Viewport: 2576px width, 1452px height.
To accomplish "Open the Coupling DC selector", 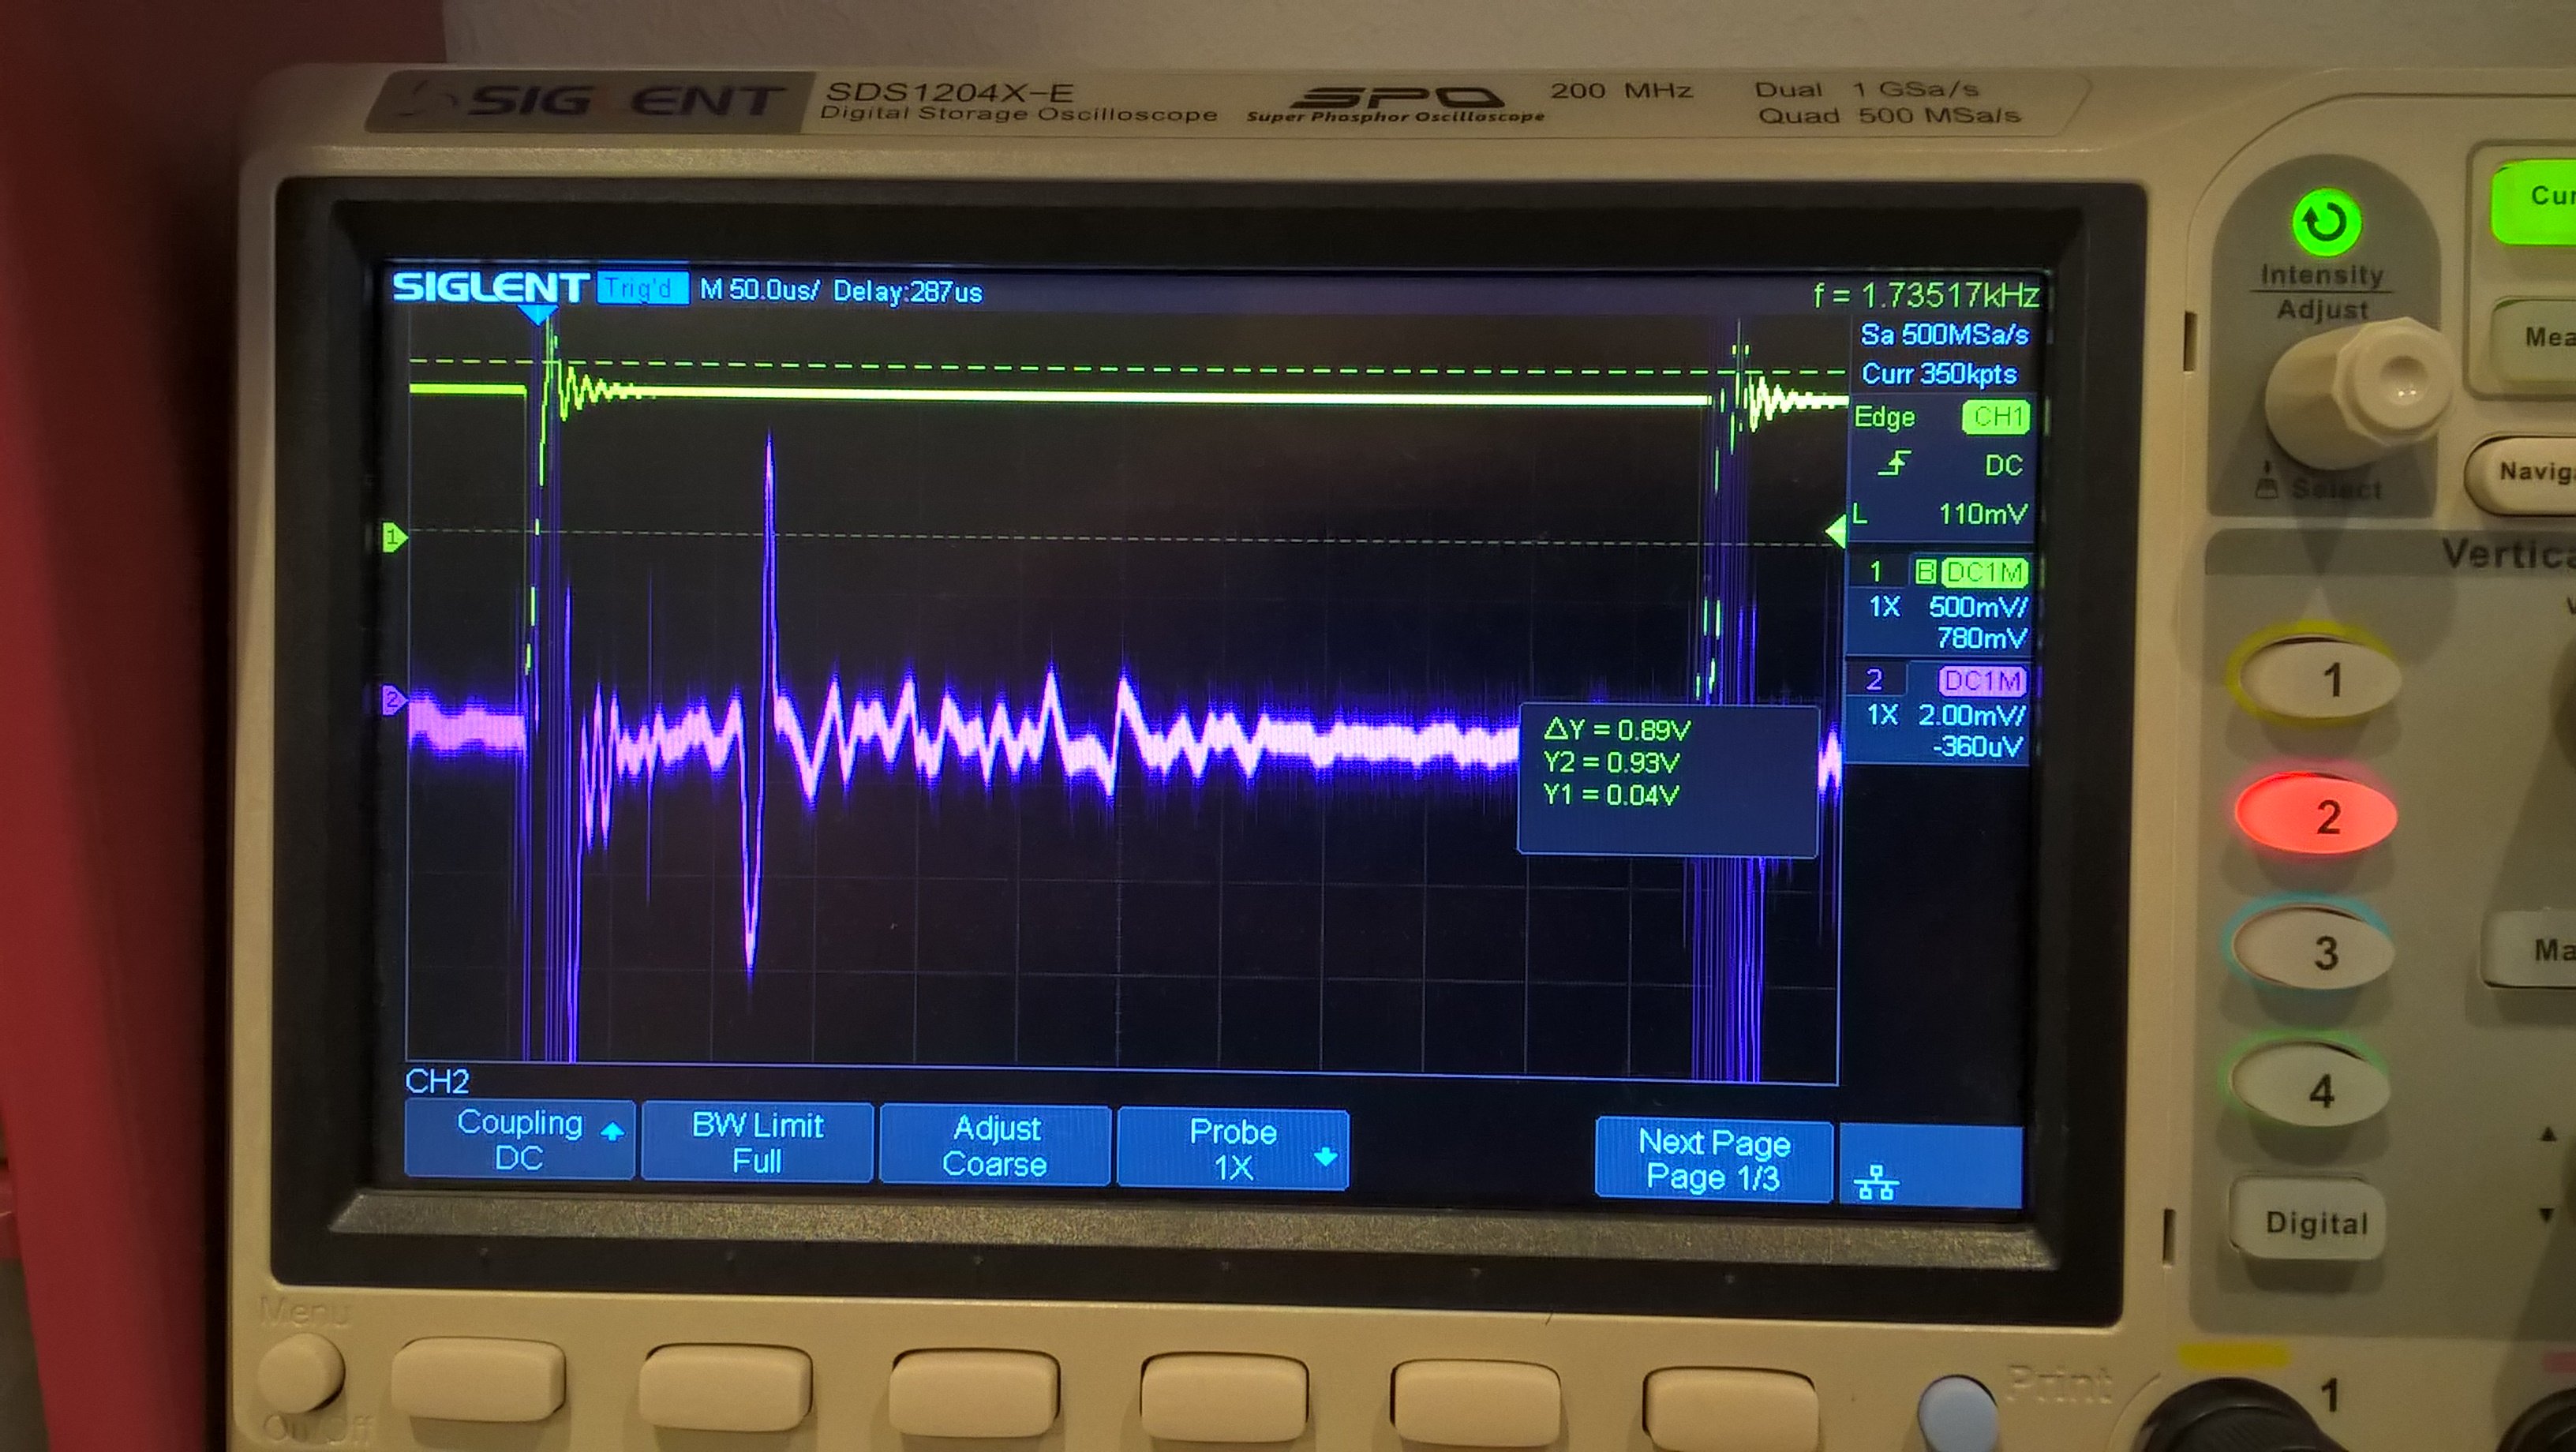I will click(x=520, y=1140).
